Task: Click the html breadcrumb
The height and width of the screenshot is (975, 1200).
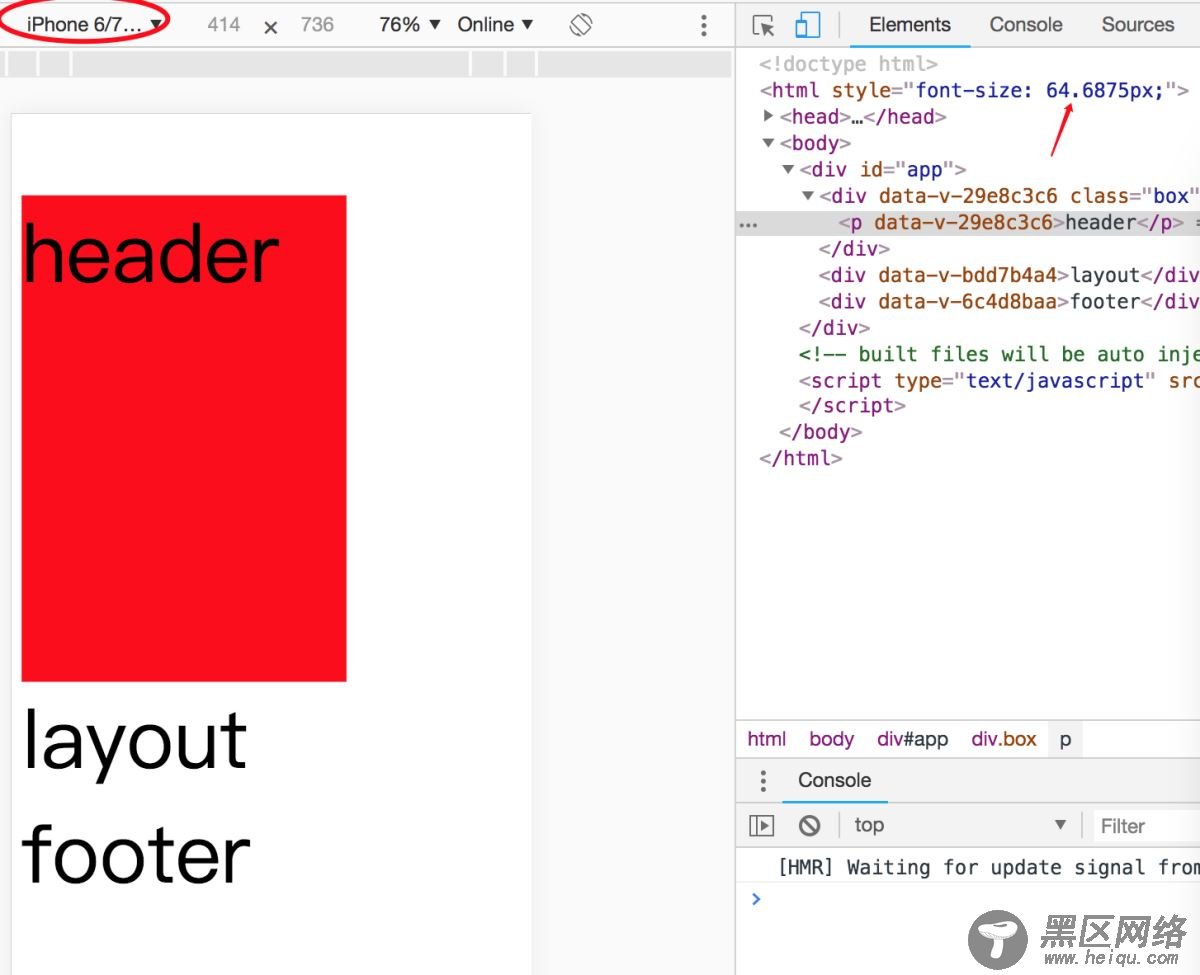Action: 767,739
